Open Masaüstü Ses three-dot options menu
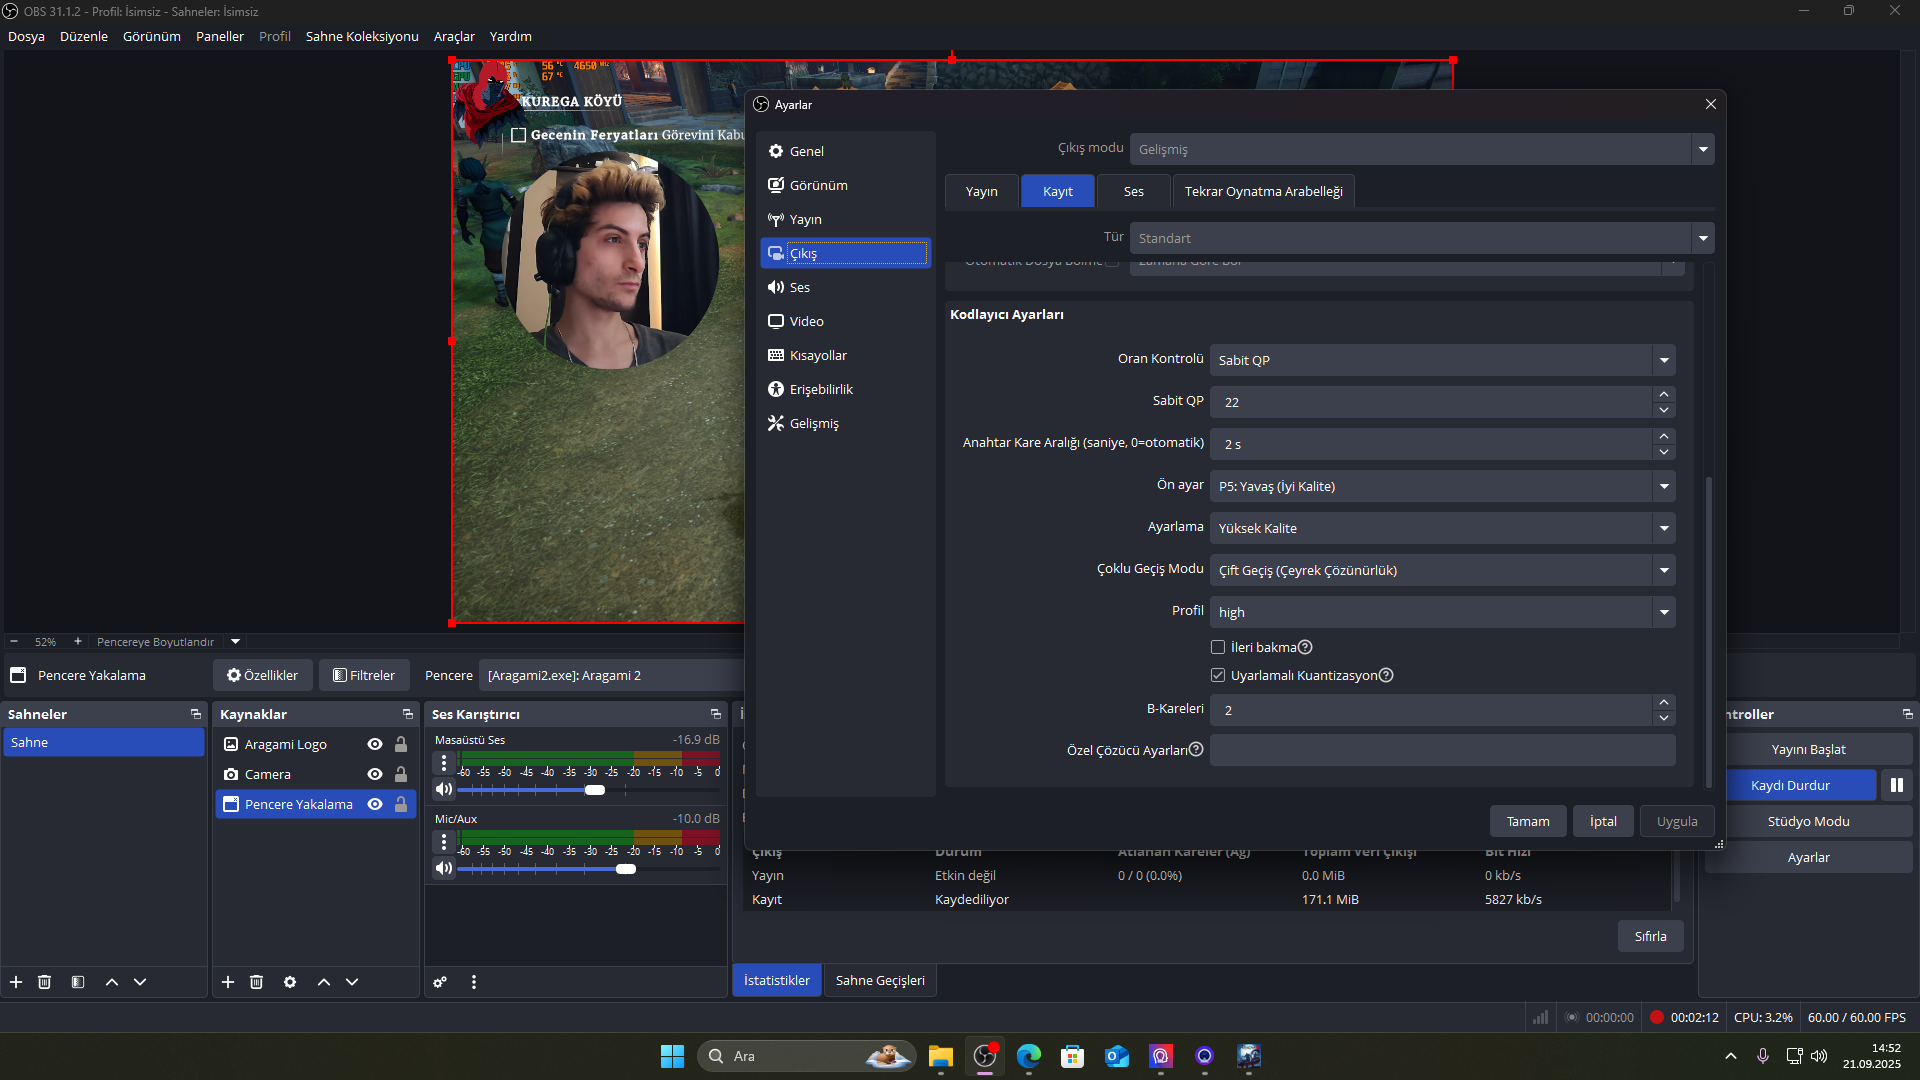This screenshot has width=1920, height=1080. [x=444, y=763]
